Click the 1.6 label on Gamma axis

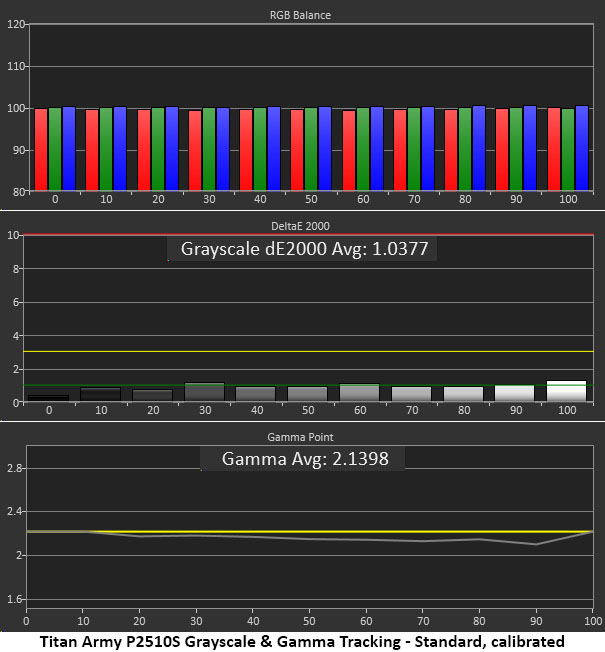[15, 599]
